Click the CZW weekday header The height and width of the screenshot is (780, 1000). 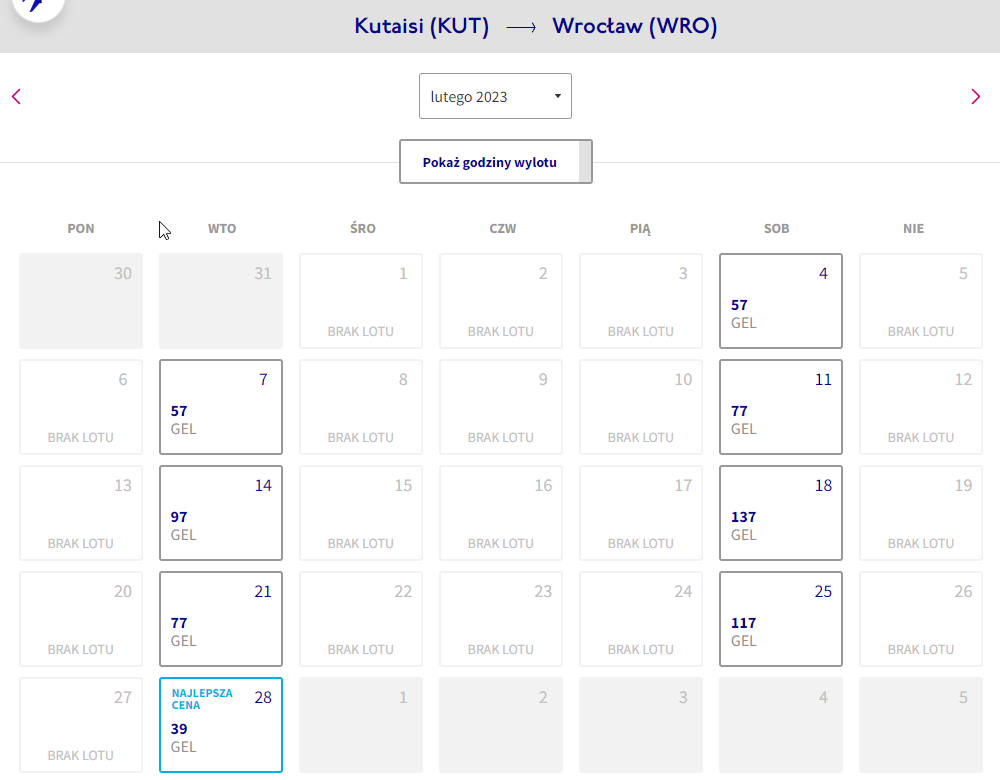(x=503, y=228)
